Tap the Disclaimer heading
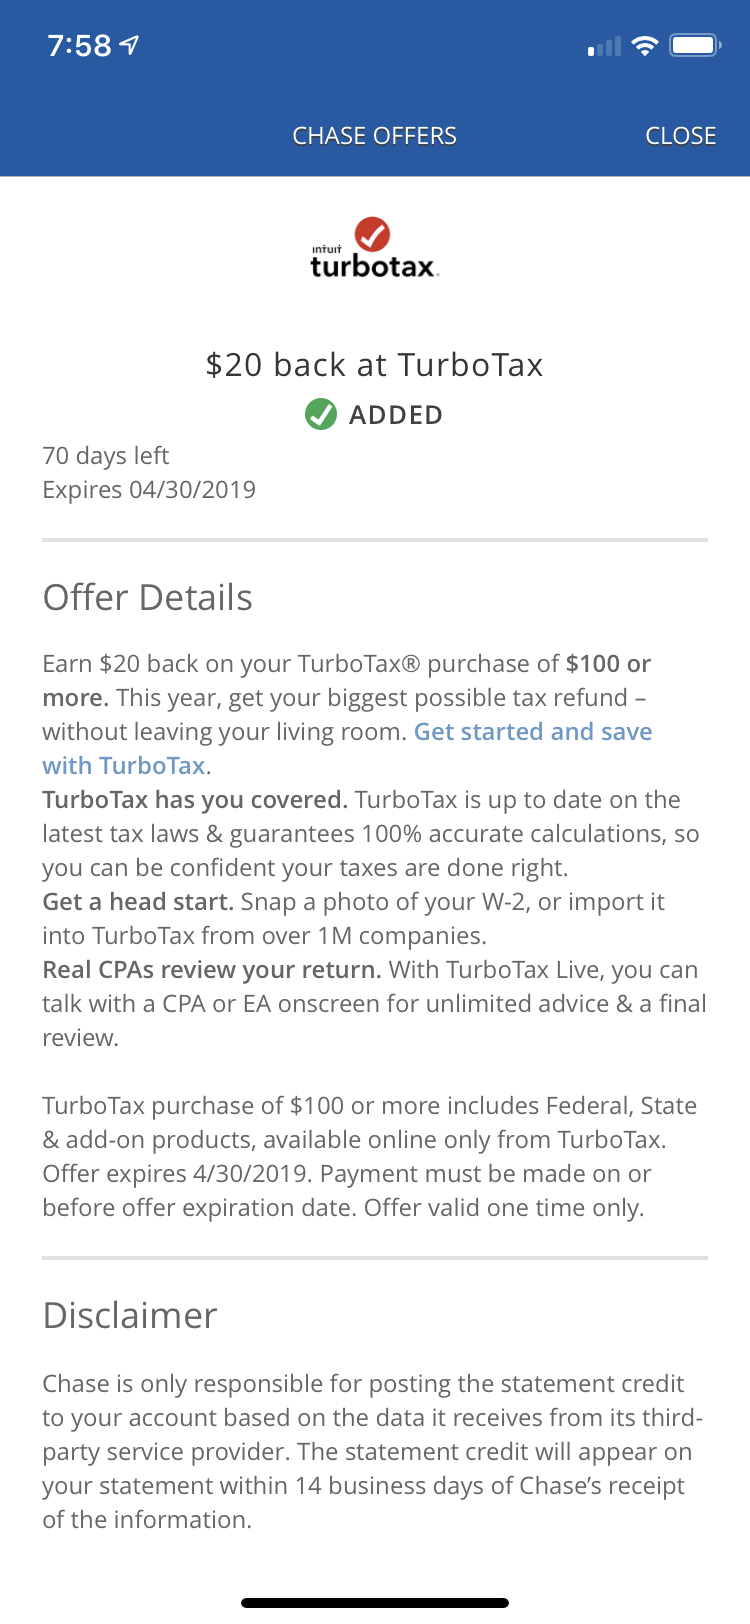The width and height of the screenshot is (750, 1624). tap(130, 1316)
